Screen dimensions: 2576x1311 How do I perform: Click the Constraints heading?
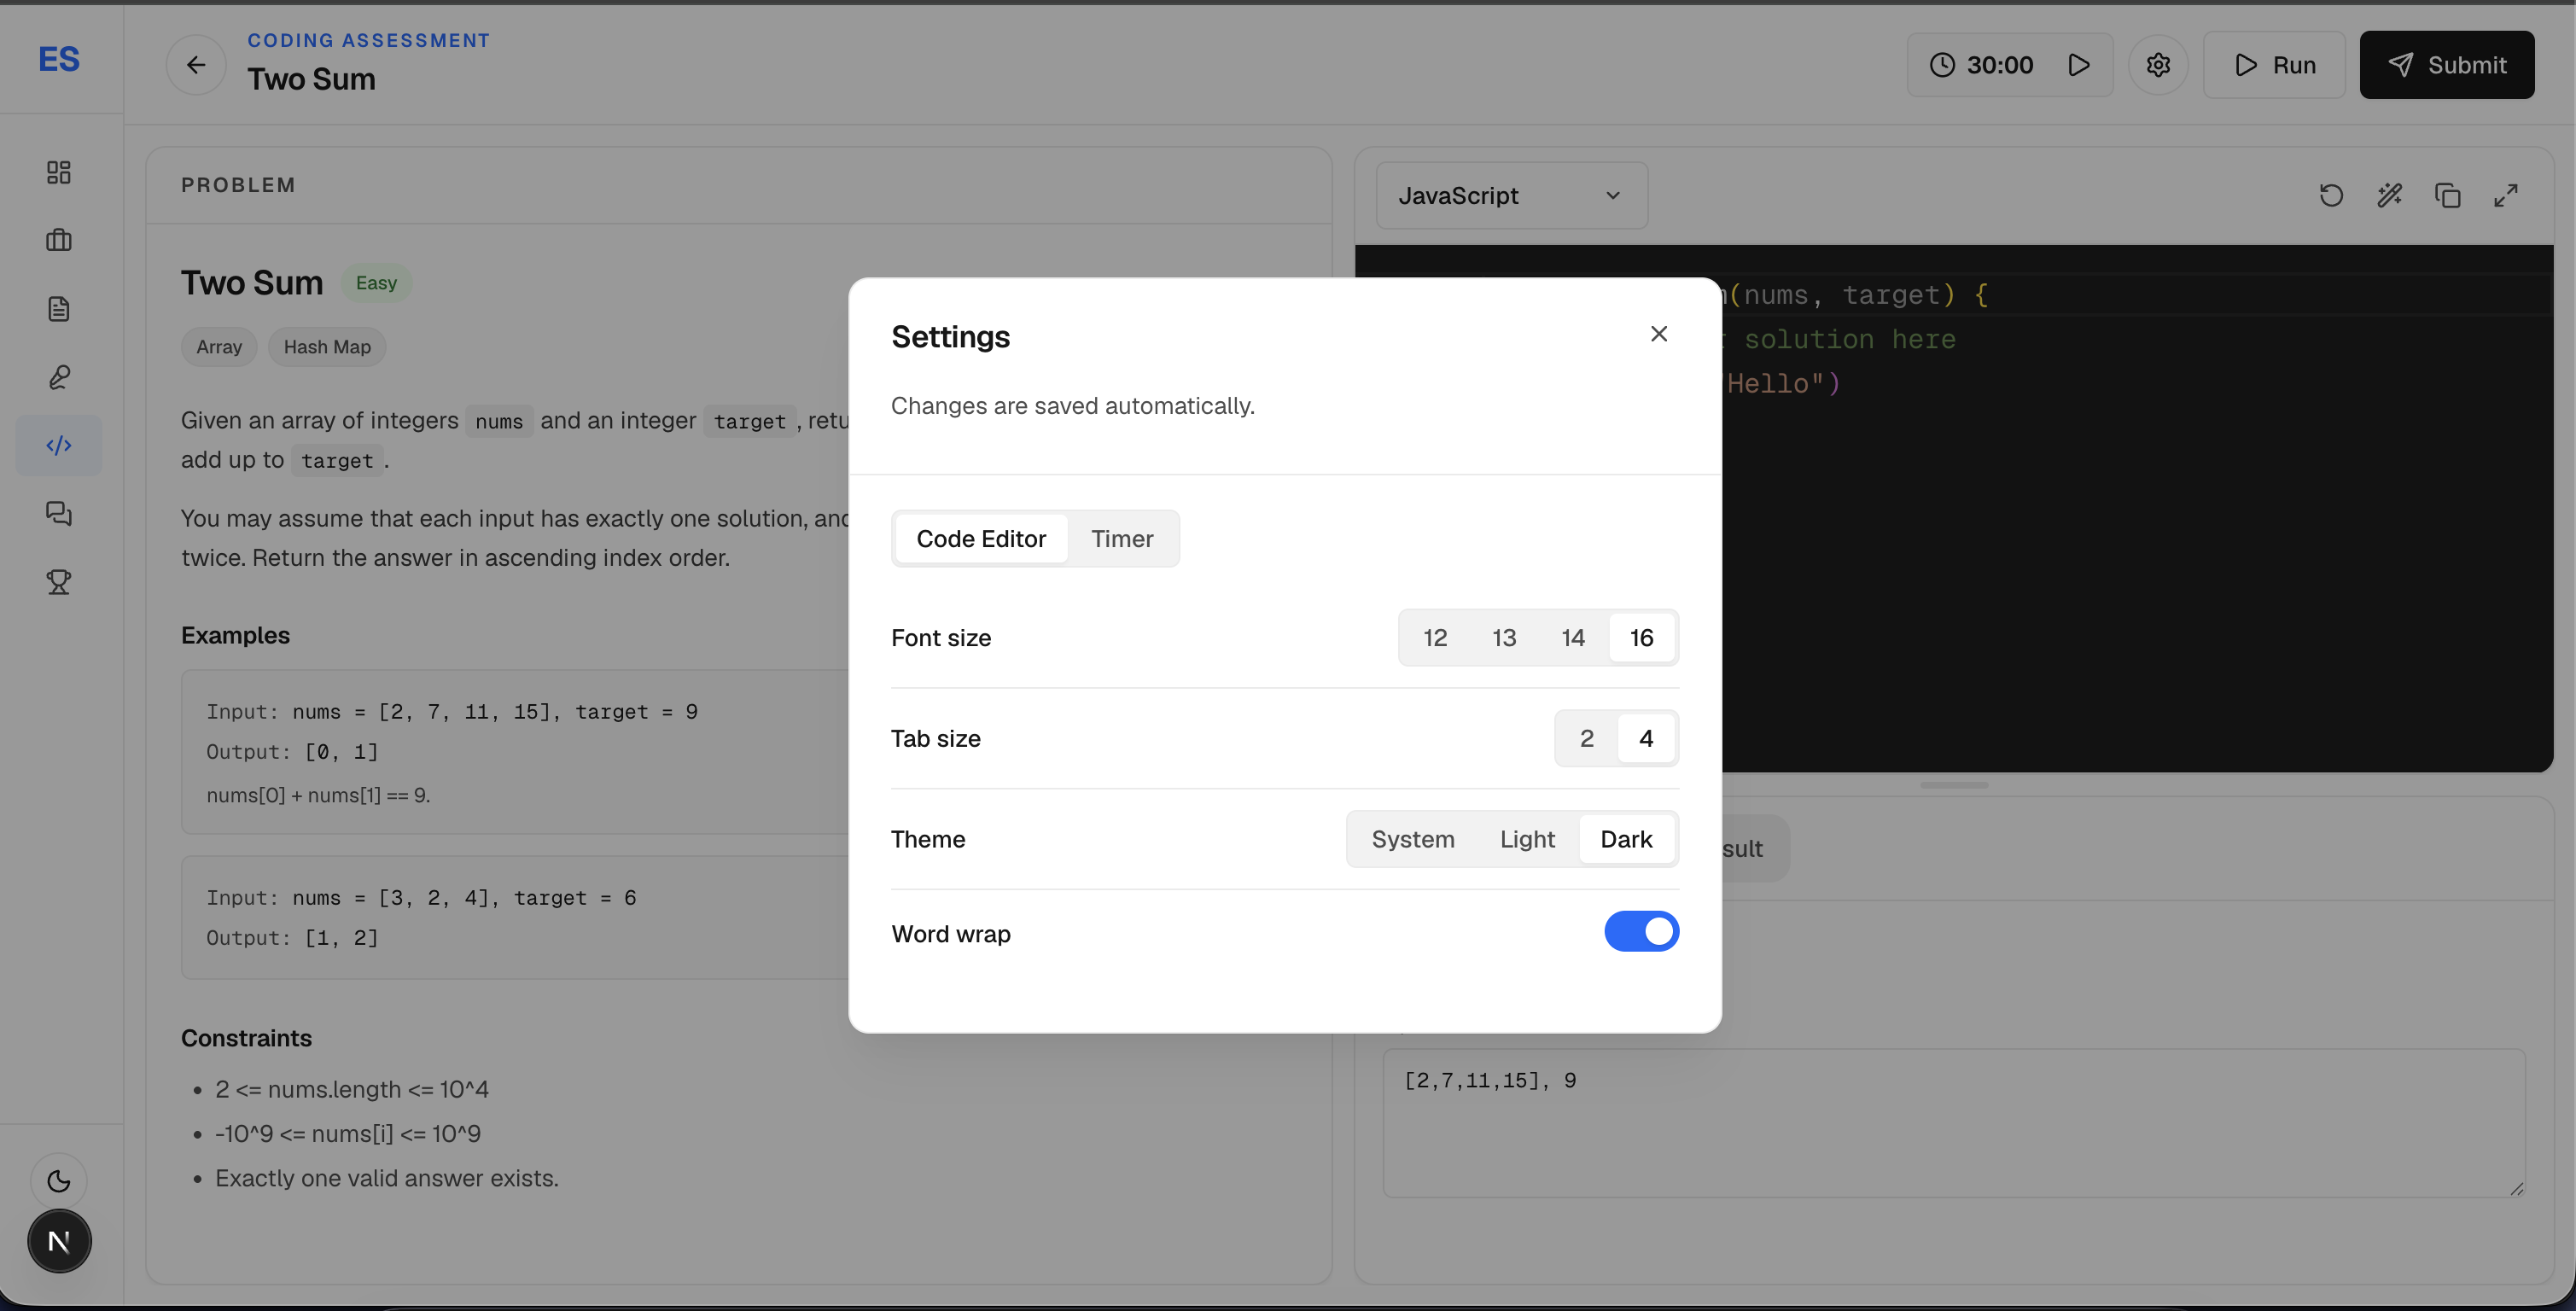pos(246,1038)
